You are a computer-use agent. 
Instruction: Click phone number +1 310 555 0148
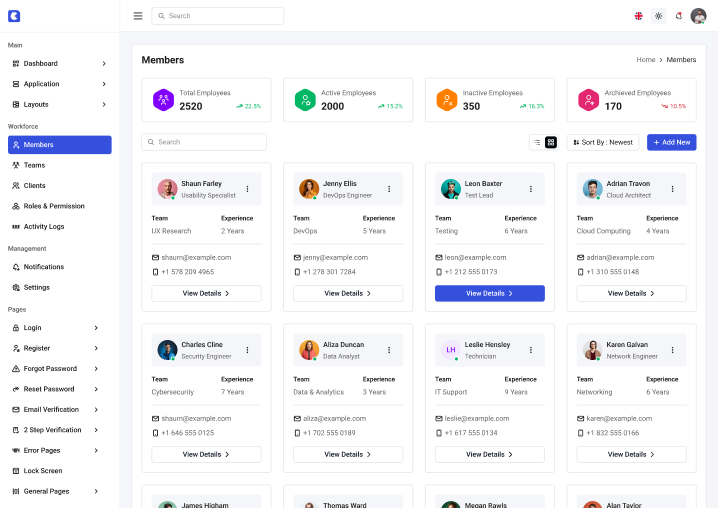pyautogui.click(x=613, y=272)
